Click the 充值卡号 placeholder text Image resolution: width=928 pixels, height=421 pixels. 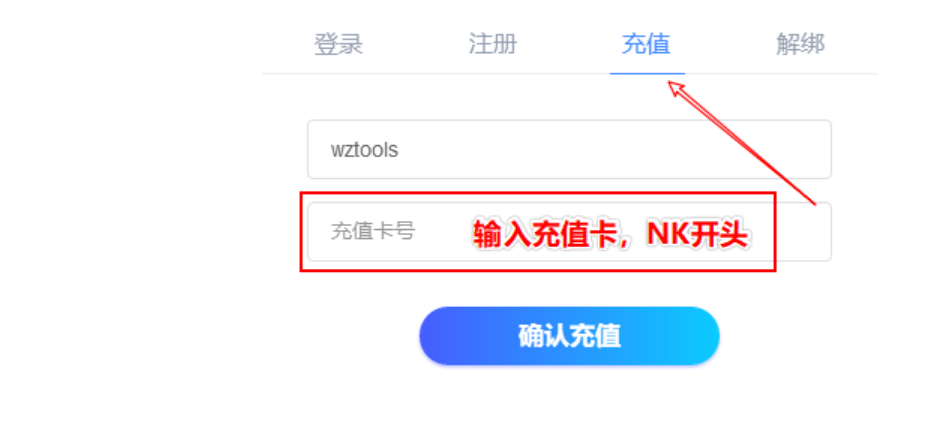click(x=373, y=232)
